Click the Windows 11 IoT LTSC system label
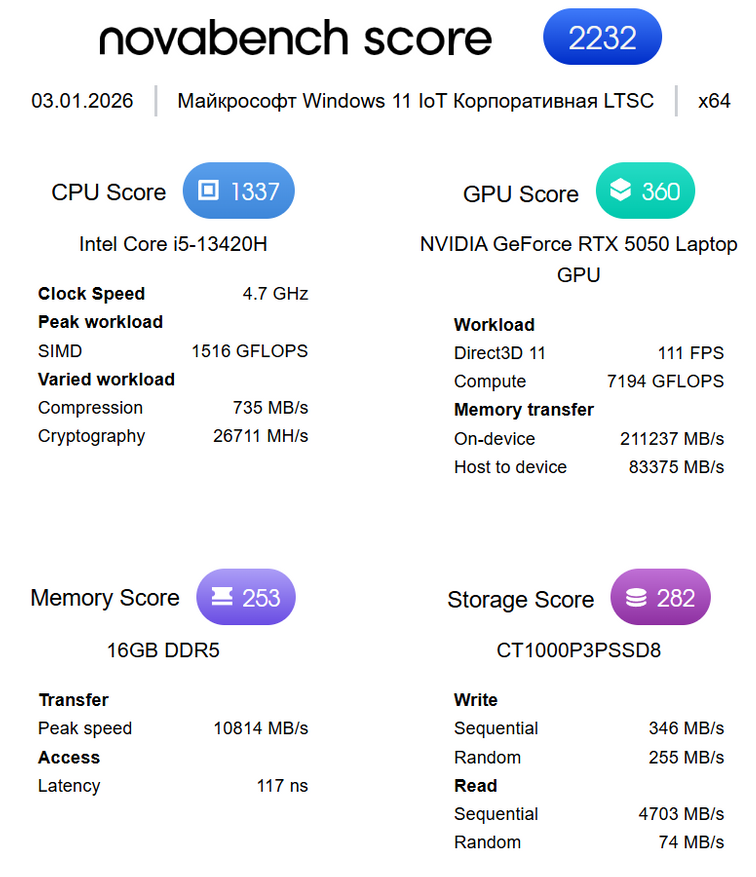 click(x=415, y=101)
